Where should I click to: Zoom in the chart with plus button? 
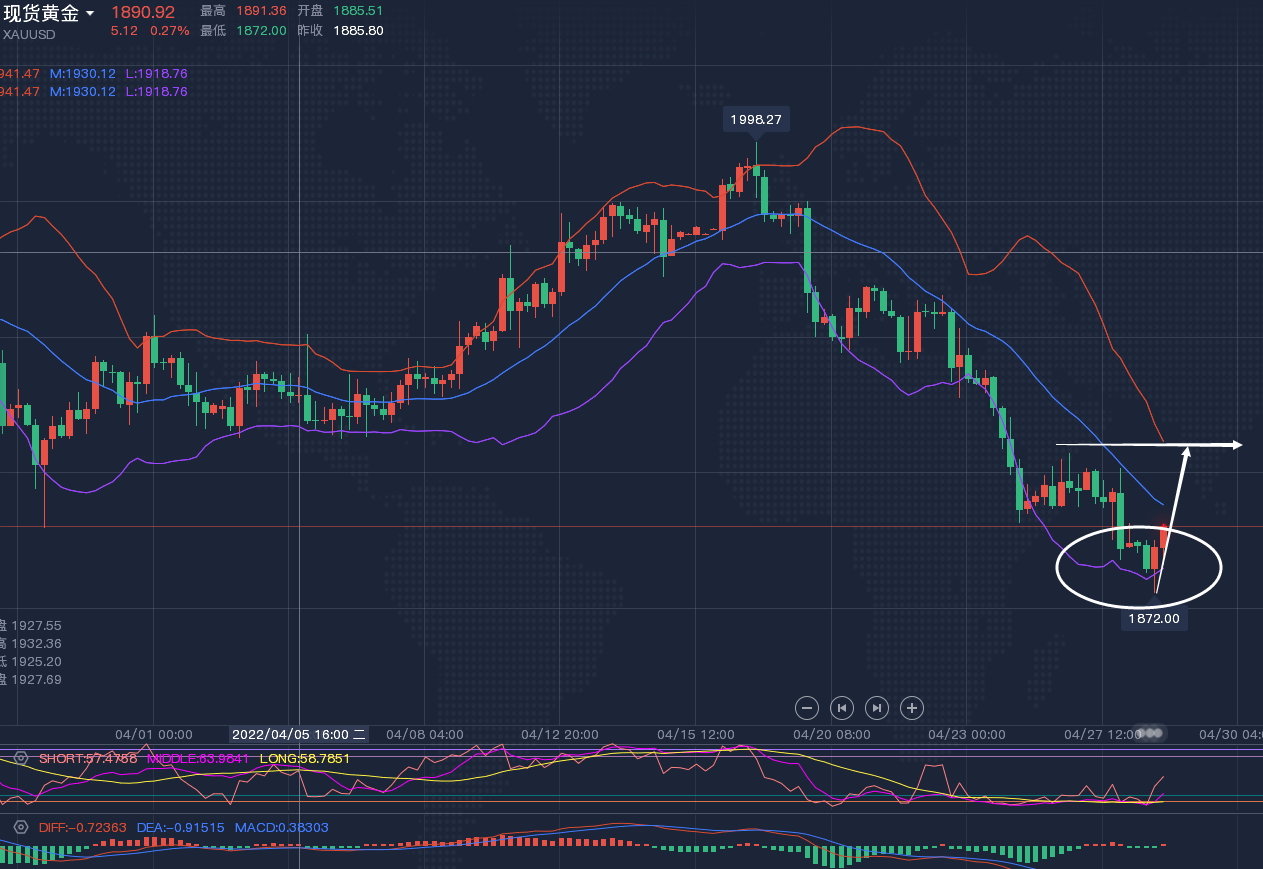coord(911,708)
